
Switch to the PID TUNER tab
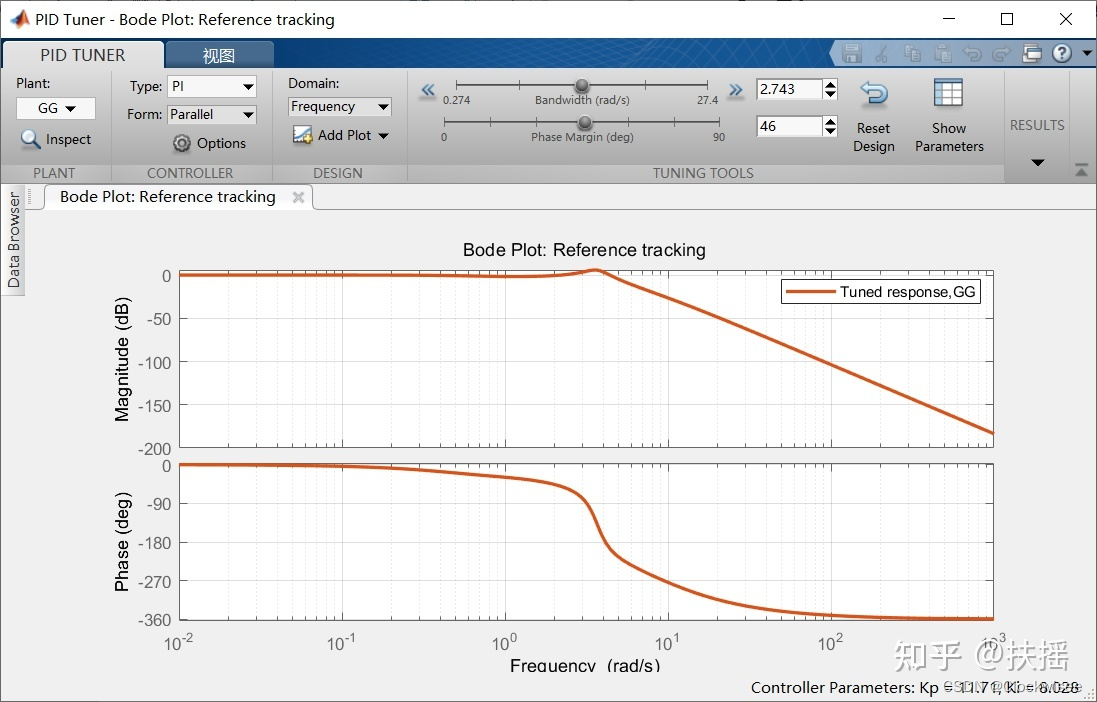tap(83, 55)
